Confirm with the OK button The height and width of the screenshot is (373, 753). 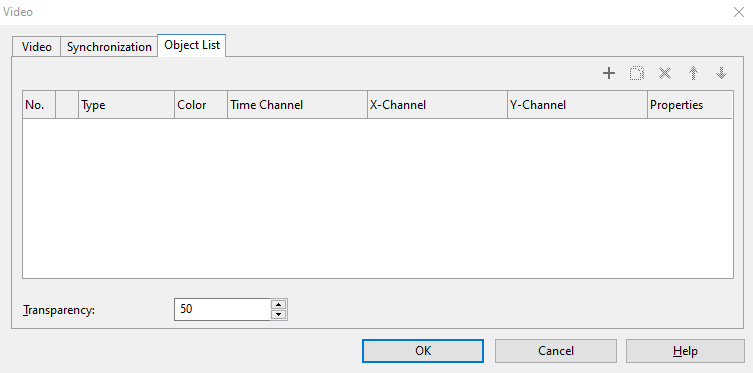click(x=423, y=351)
